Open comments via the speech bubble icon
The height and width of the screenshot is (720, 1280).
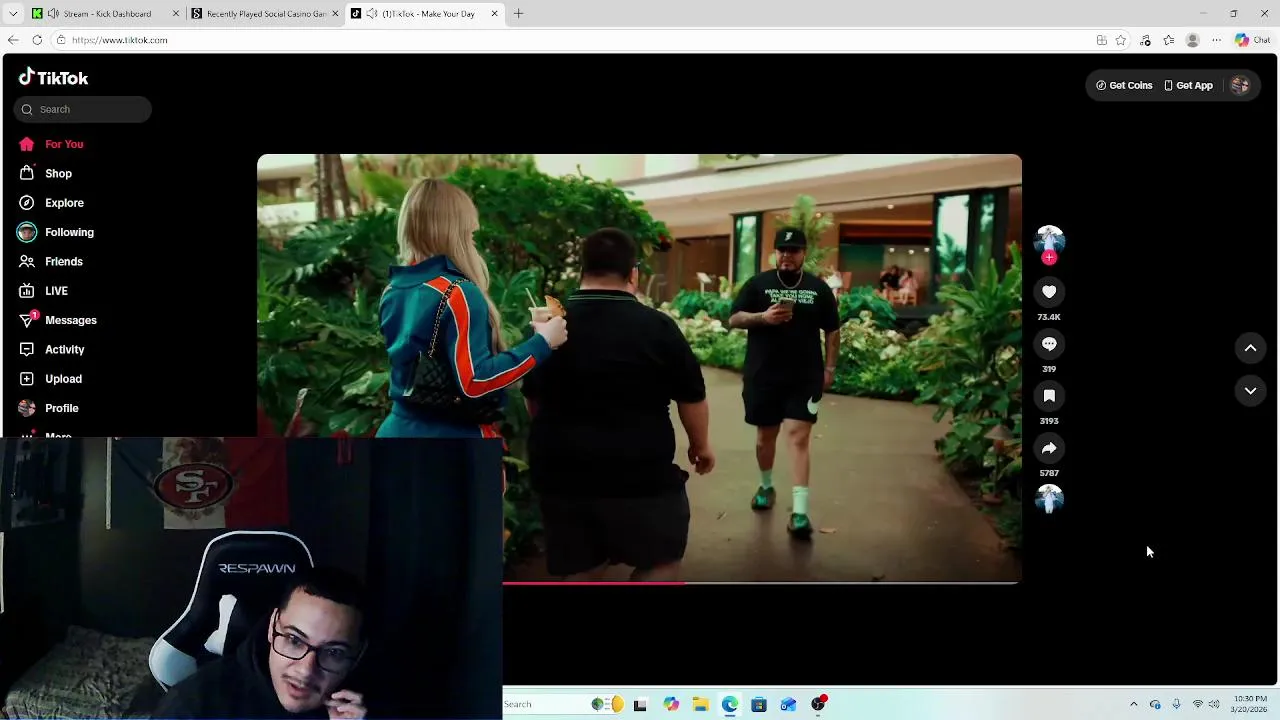click(x=1049, y=344)
